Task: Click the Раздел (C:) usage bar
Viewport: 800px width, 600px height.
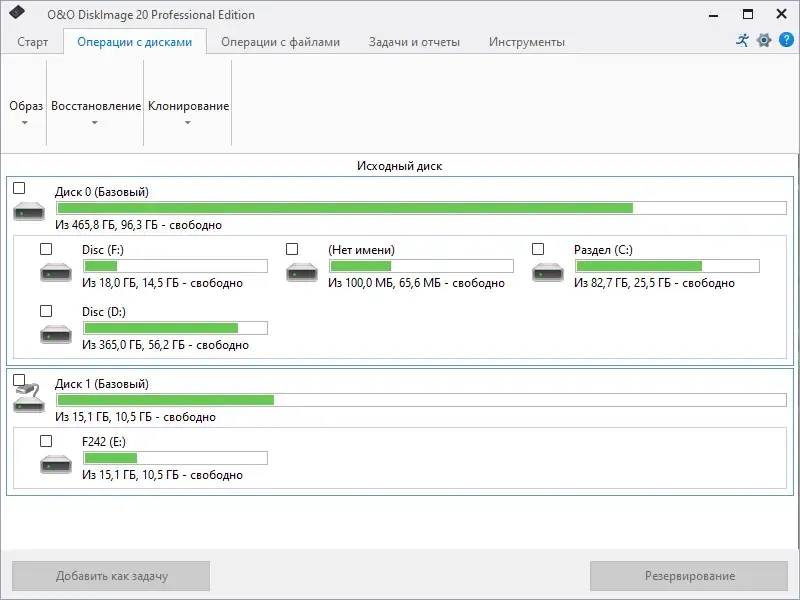Action: click(x=667, y=266)
